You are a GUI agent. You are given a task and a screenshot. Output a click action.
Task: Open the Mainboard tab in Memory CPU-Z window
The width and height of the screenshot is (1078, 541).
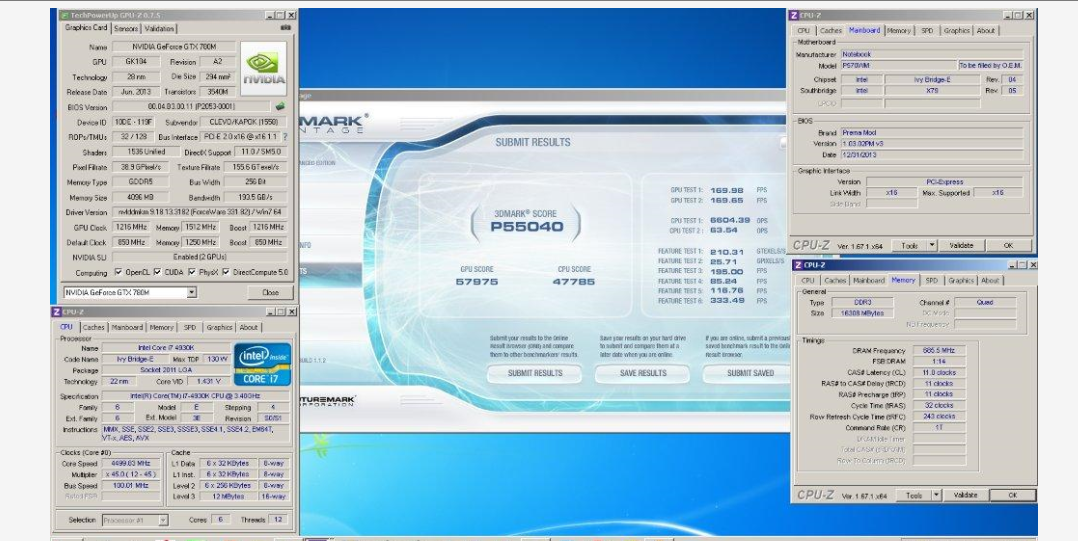point(868,280)
